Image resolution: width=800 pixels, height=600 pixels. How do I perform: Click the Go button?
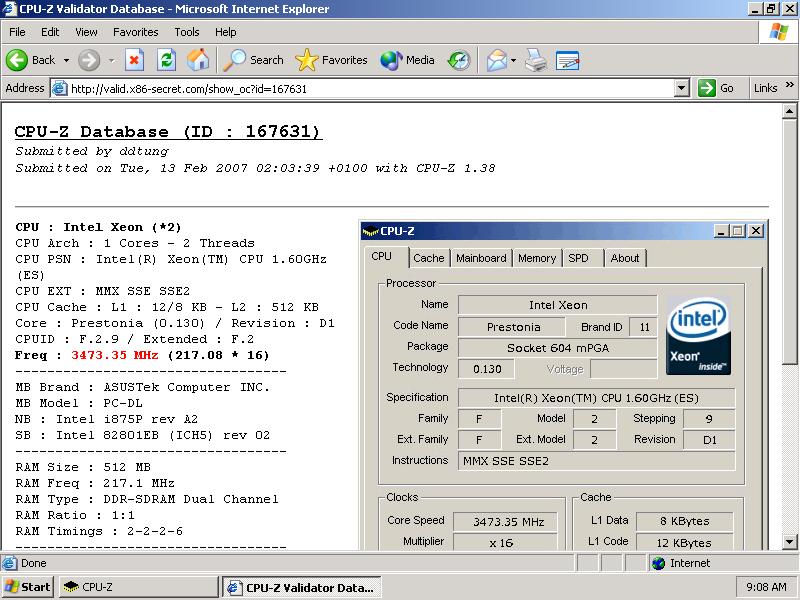coord(716,88)
